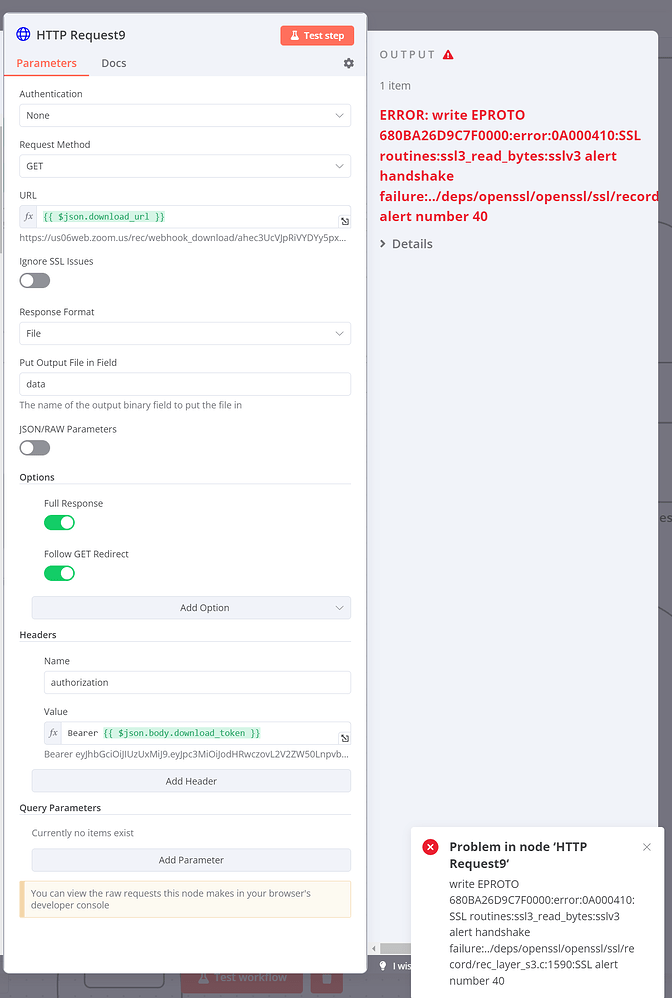The width and height of the screenshot is (672, 998).
Task: Click the globe icon beside HTTP Request9
Action: click(x=22, y=34)
